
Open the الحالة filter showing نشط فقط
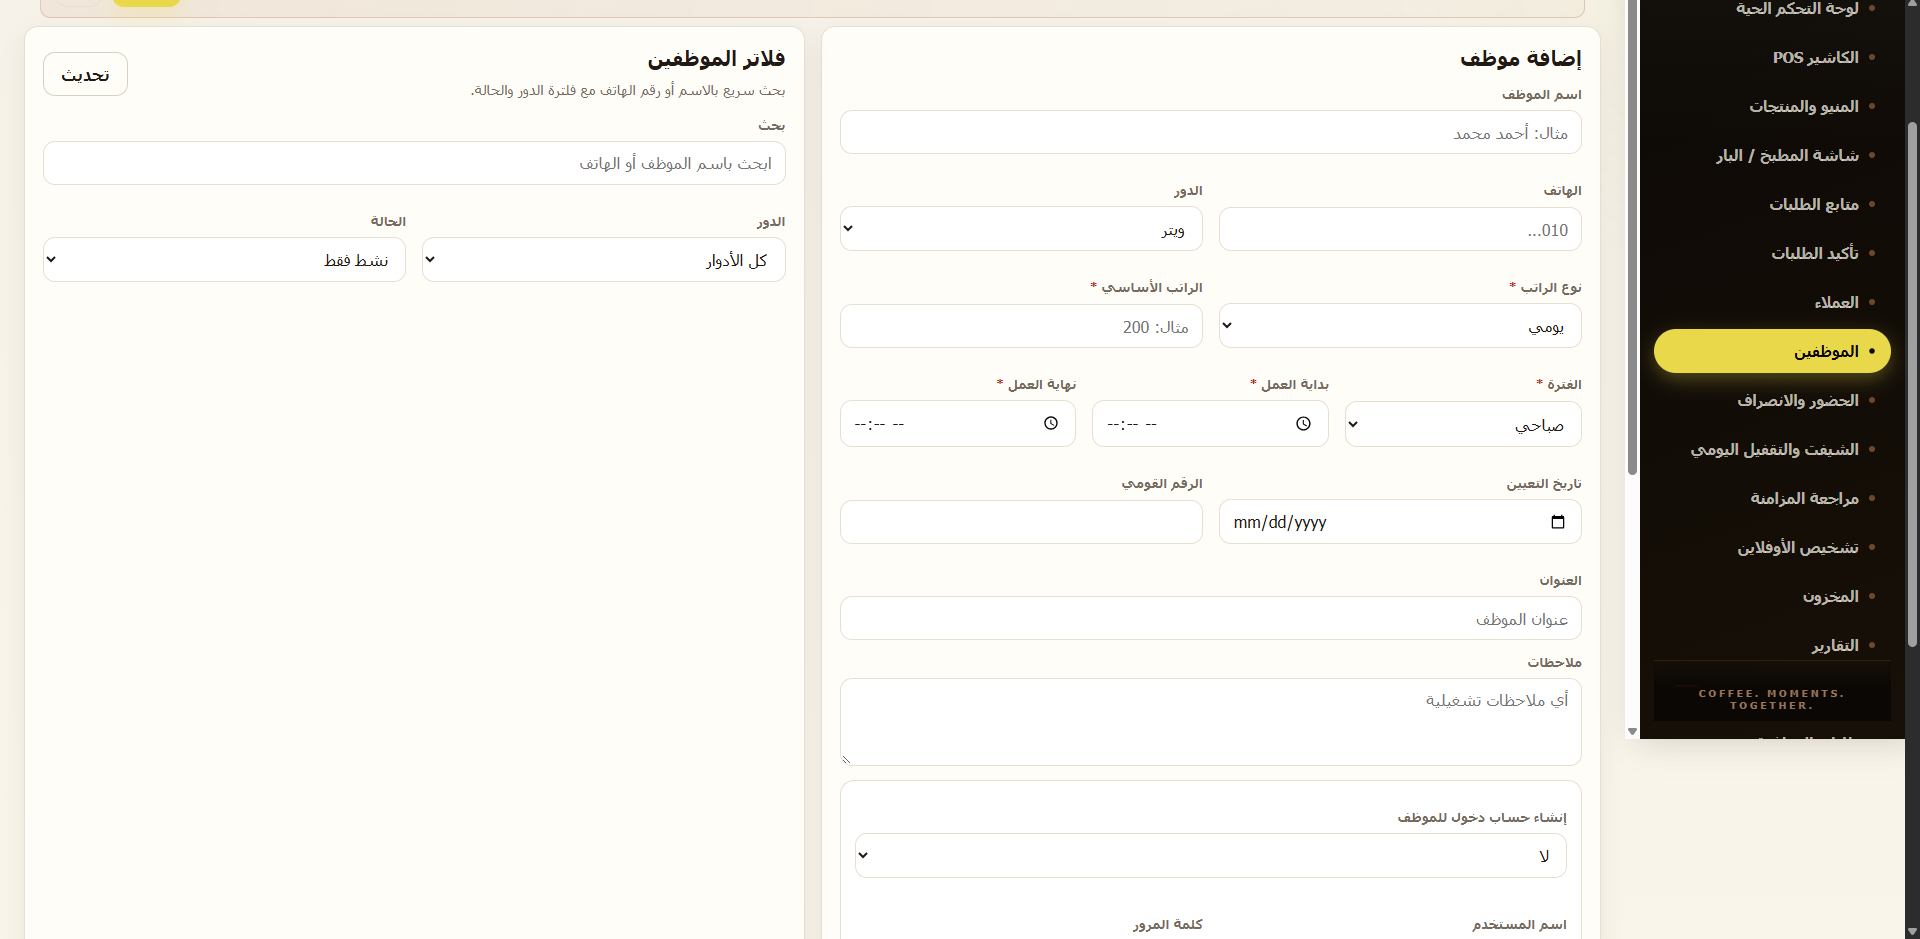pos(224,260)
